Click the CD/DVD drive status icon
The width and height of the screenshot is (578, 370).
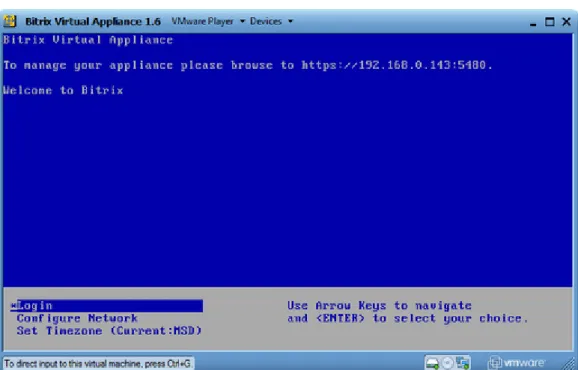447,363
